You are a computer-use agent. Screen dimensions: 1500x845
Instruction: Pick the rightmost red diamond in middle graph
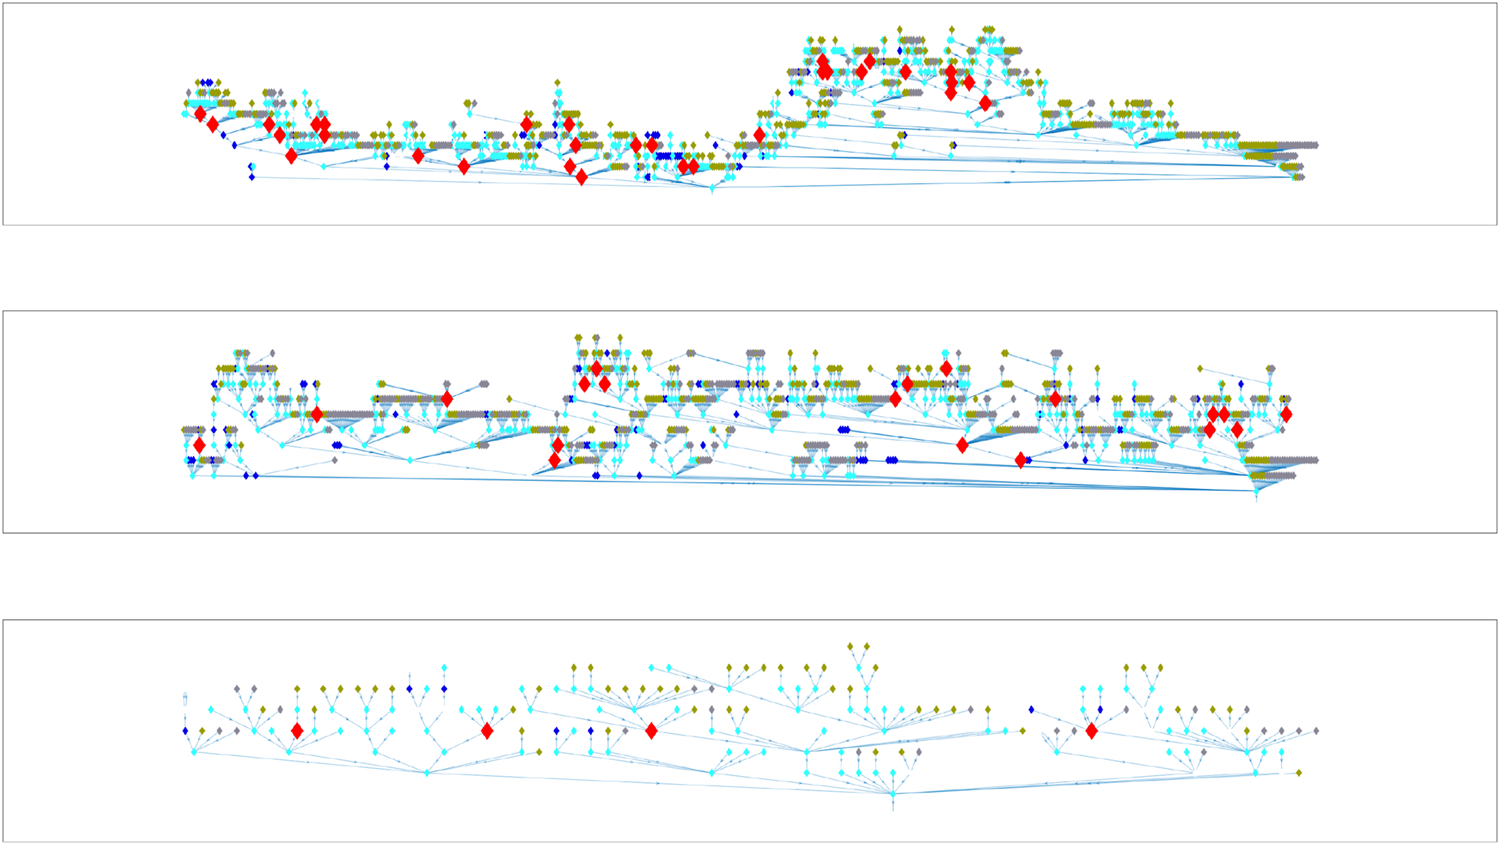click(1286, 414)
